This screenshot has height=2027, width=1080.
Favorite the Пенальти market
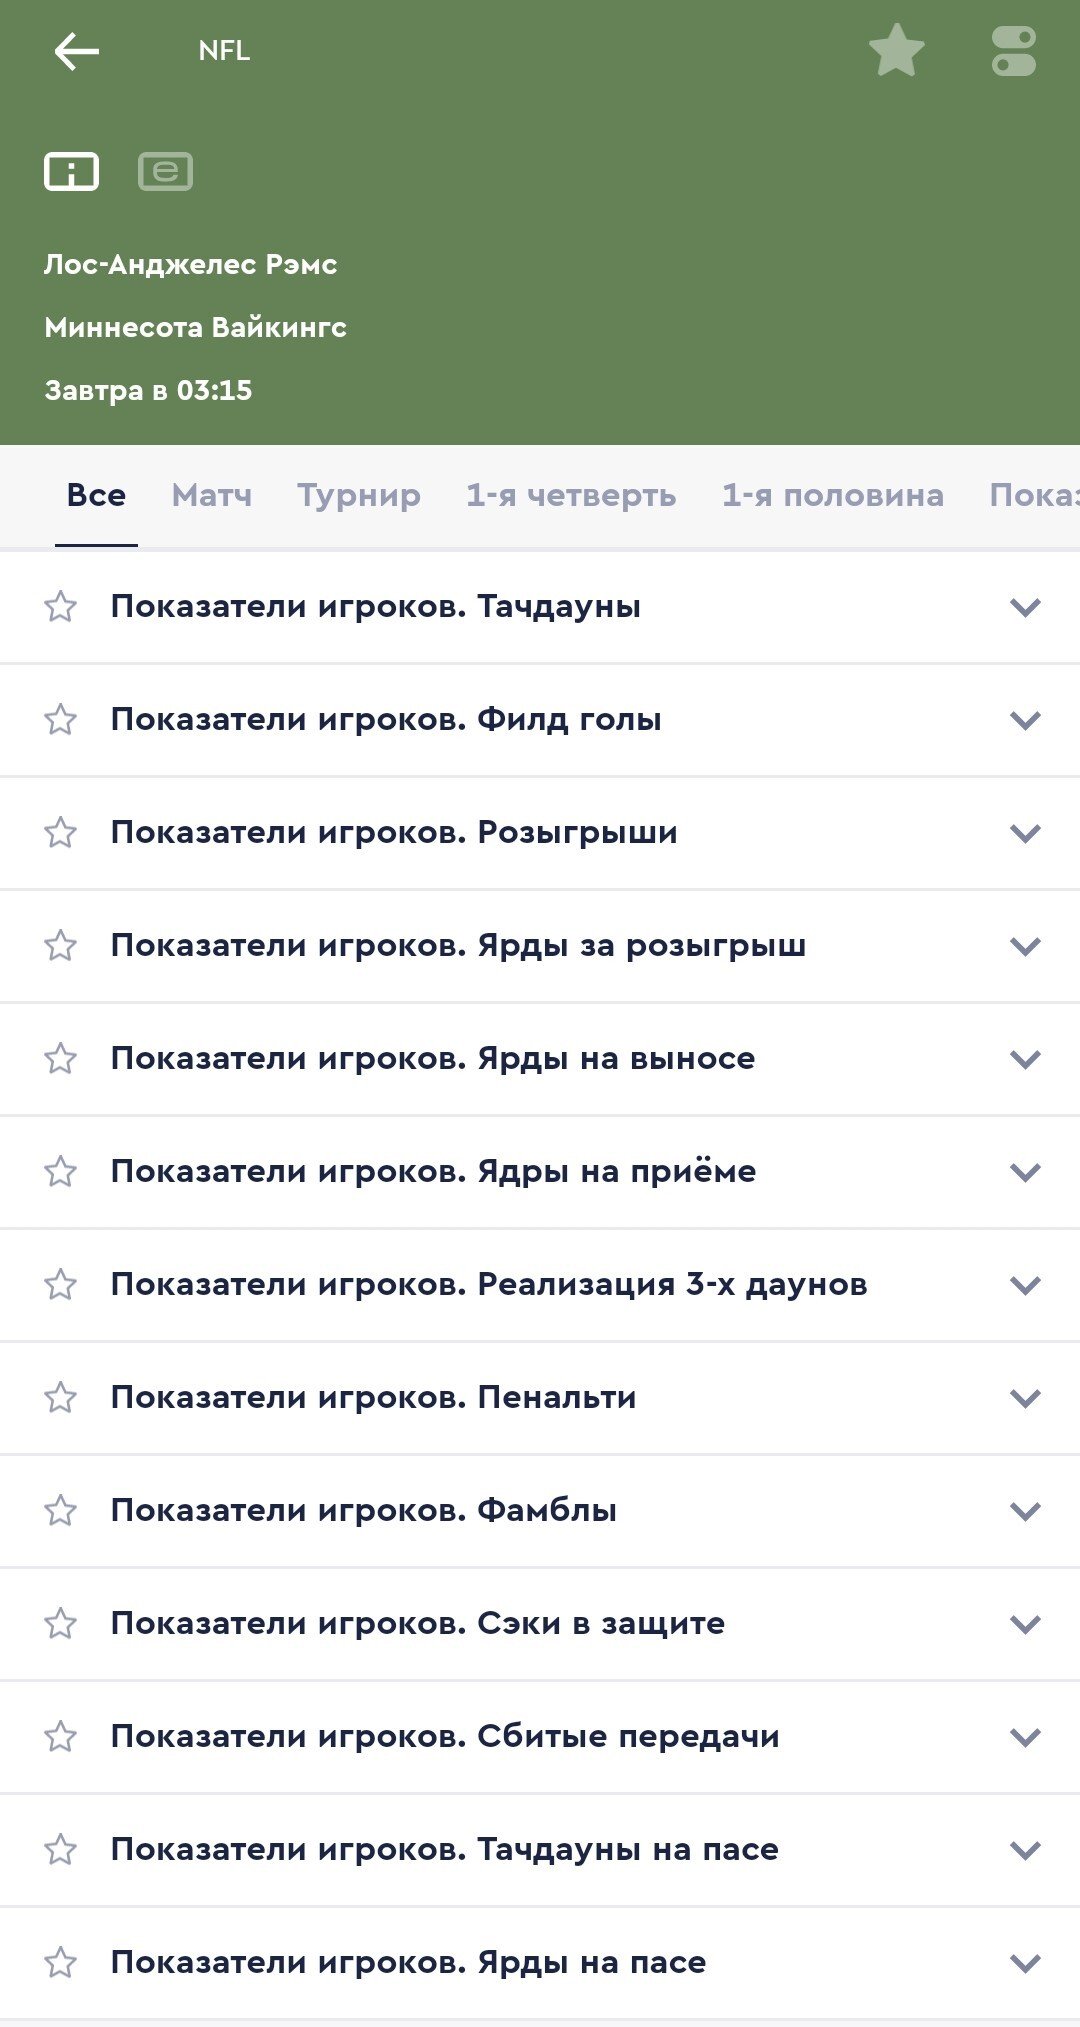[61, 1398]
